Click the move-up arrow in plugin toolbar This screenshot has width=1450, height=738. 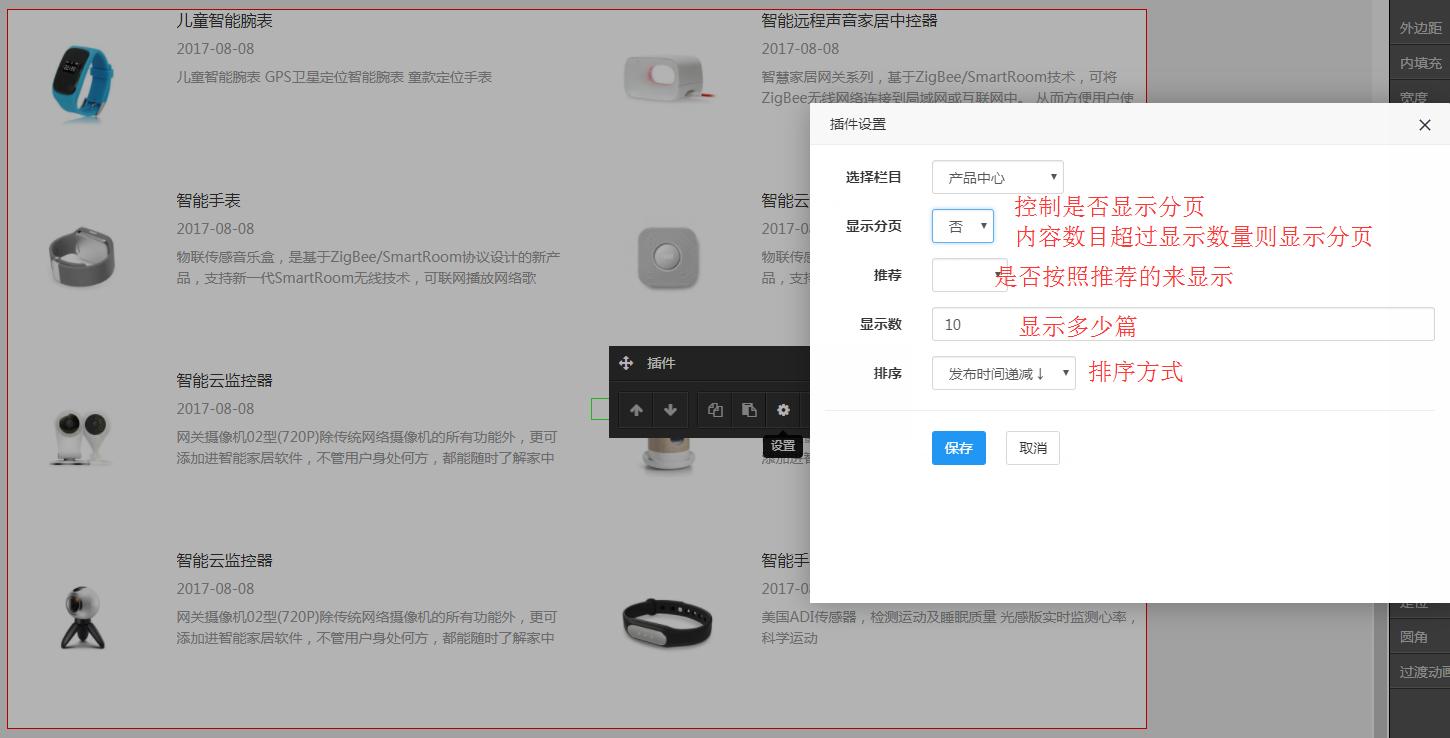tap(636, 410)
